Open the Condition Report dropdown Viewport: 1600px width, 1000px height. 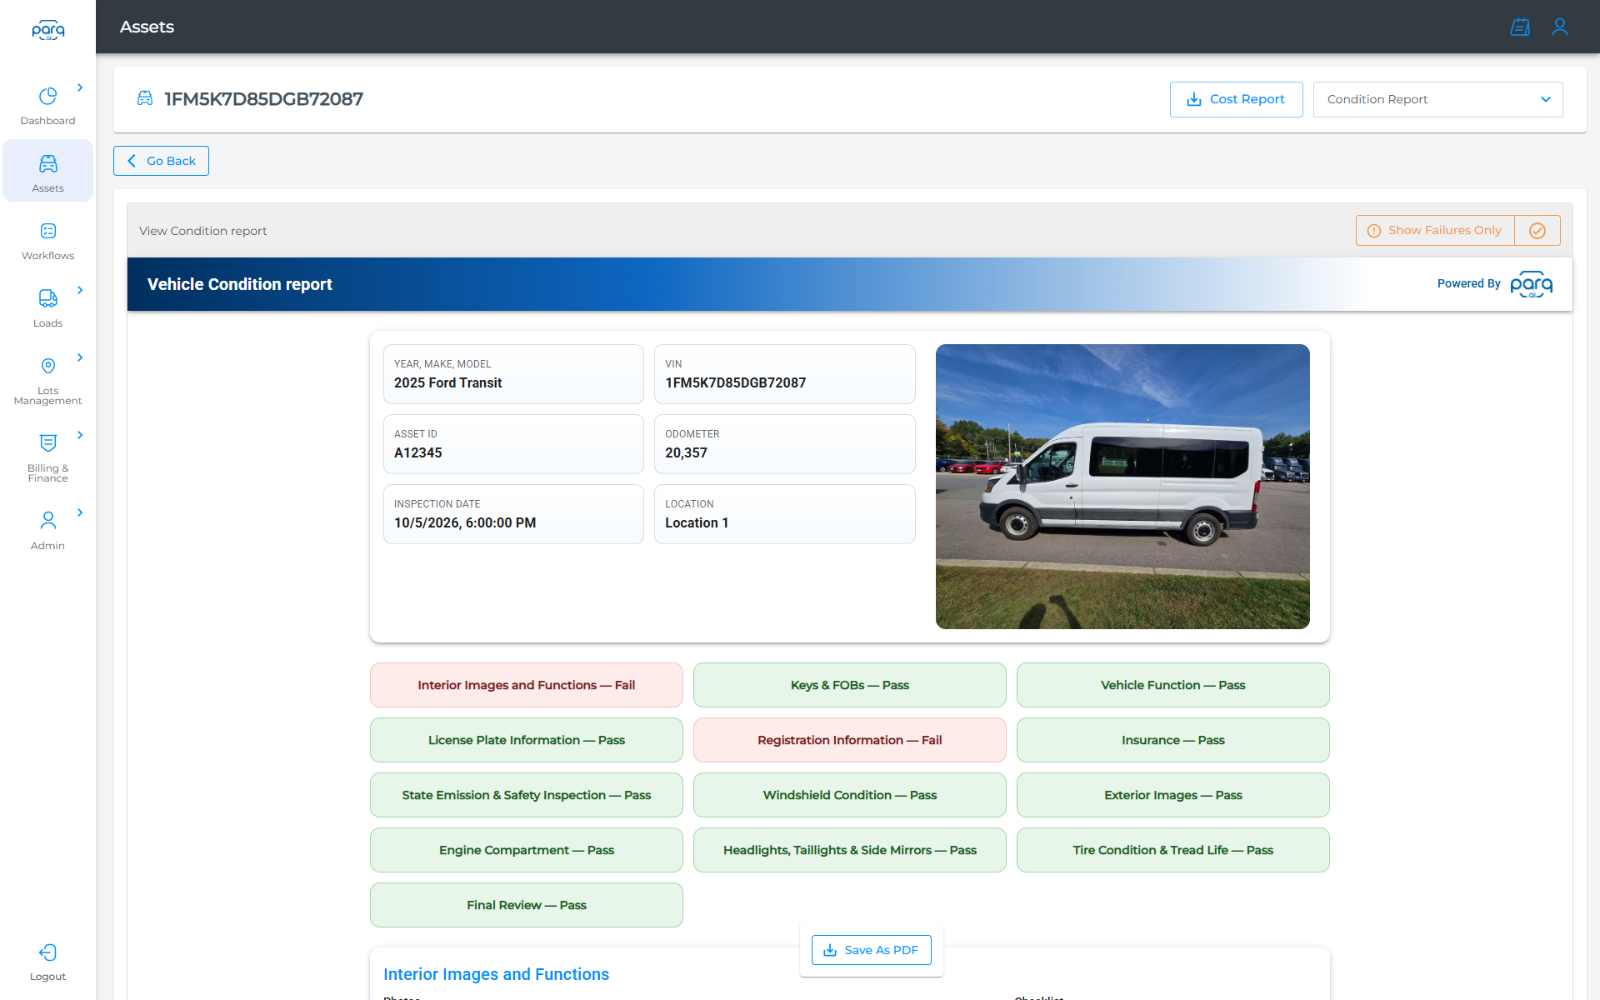1437,100
